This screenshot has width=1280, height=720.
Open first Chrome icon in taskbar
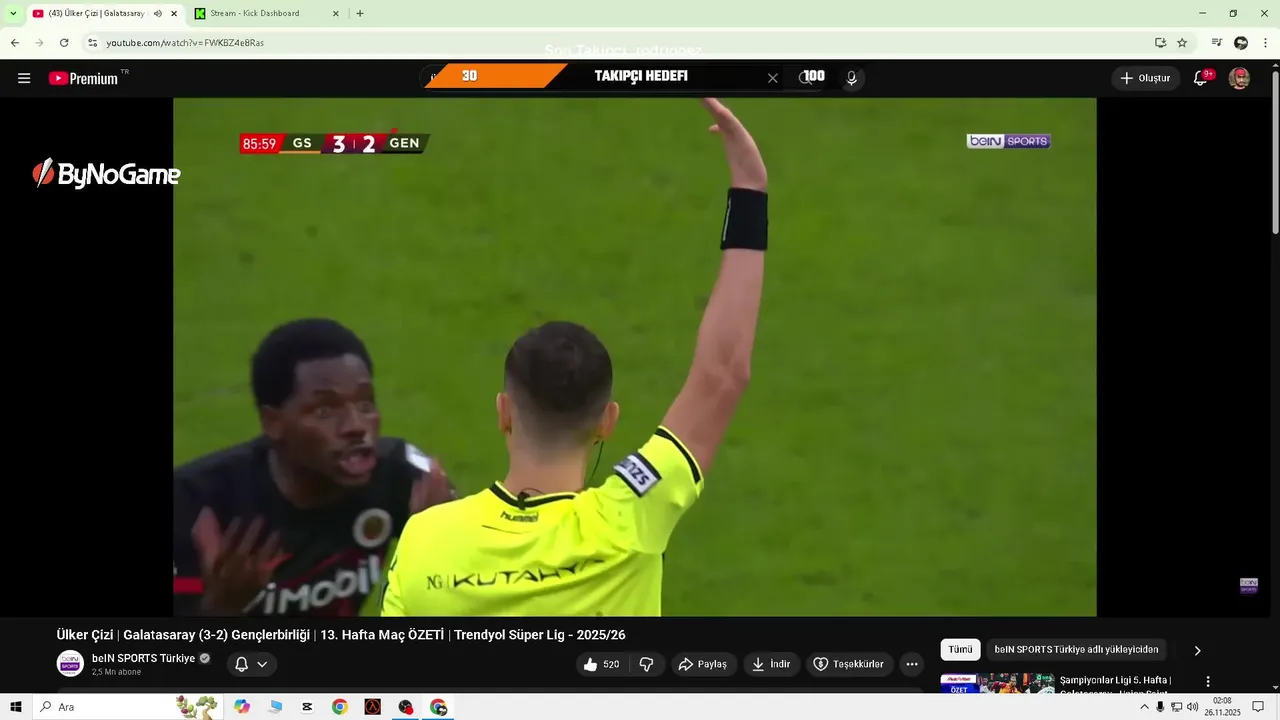click(340, 707)
